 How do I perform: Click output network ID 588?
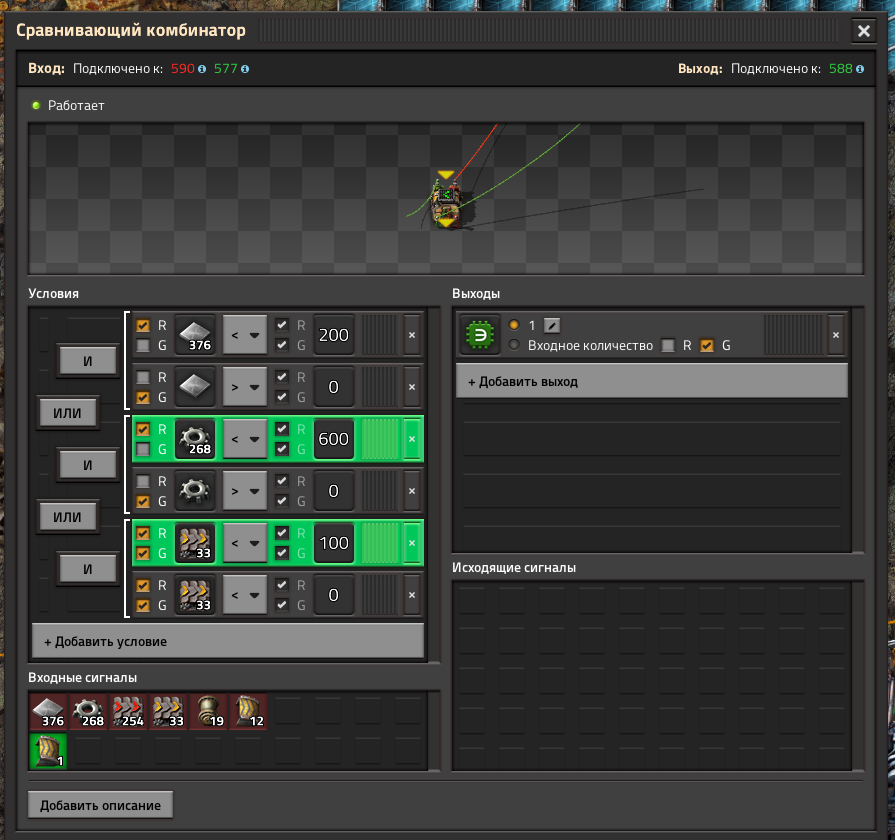tap(841, 69)
